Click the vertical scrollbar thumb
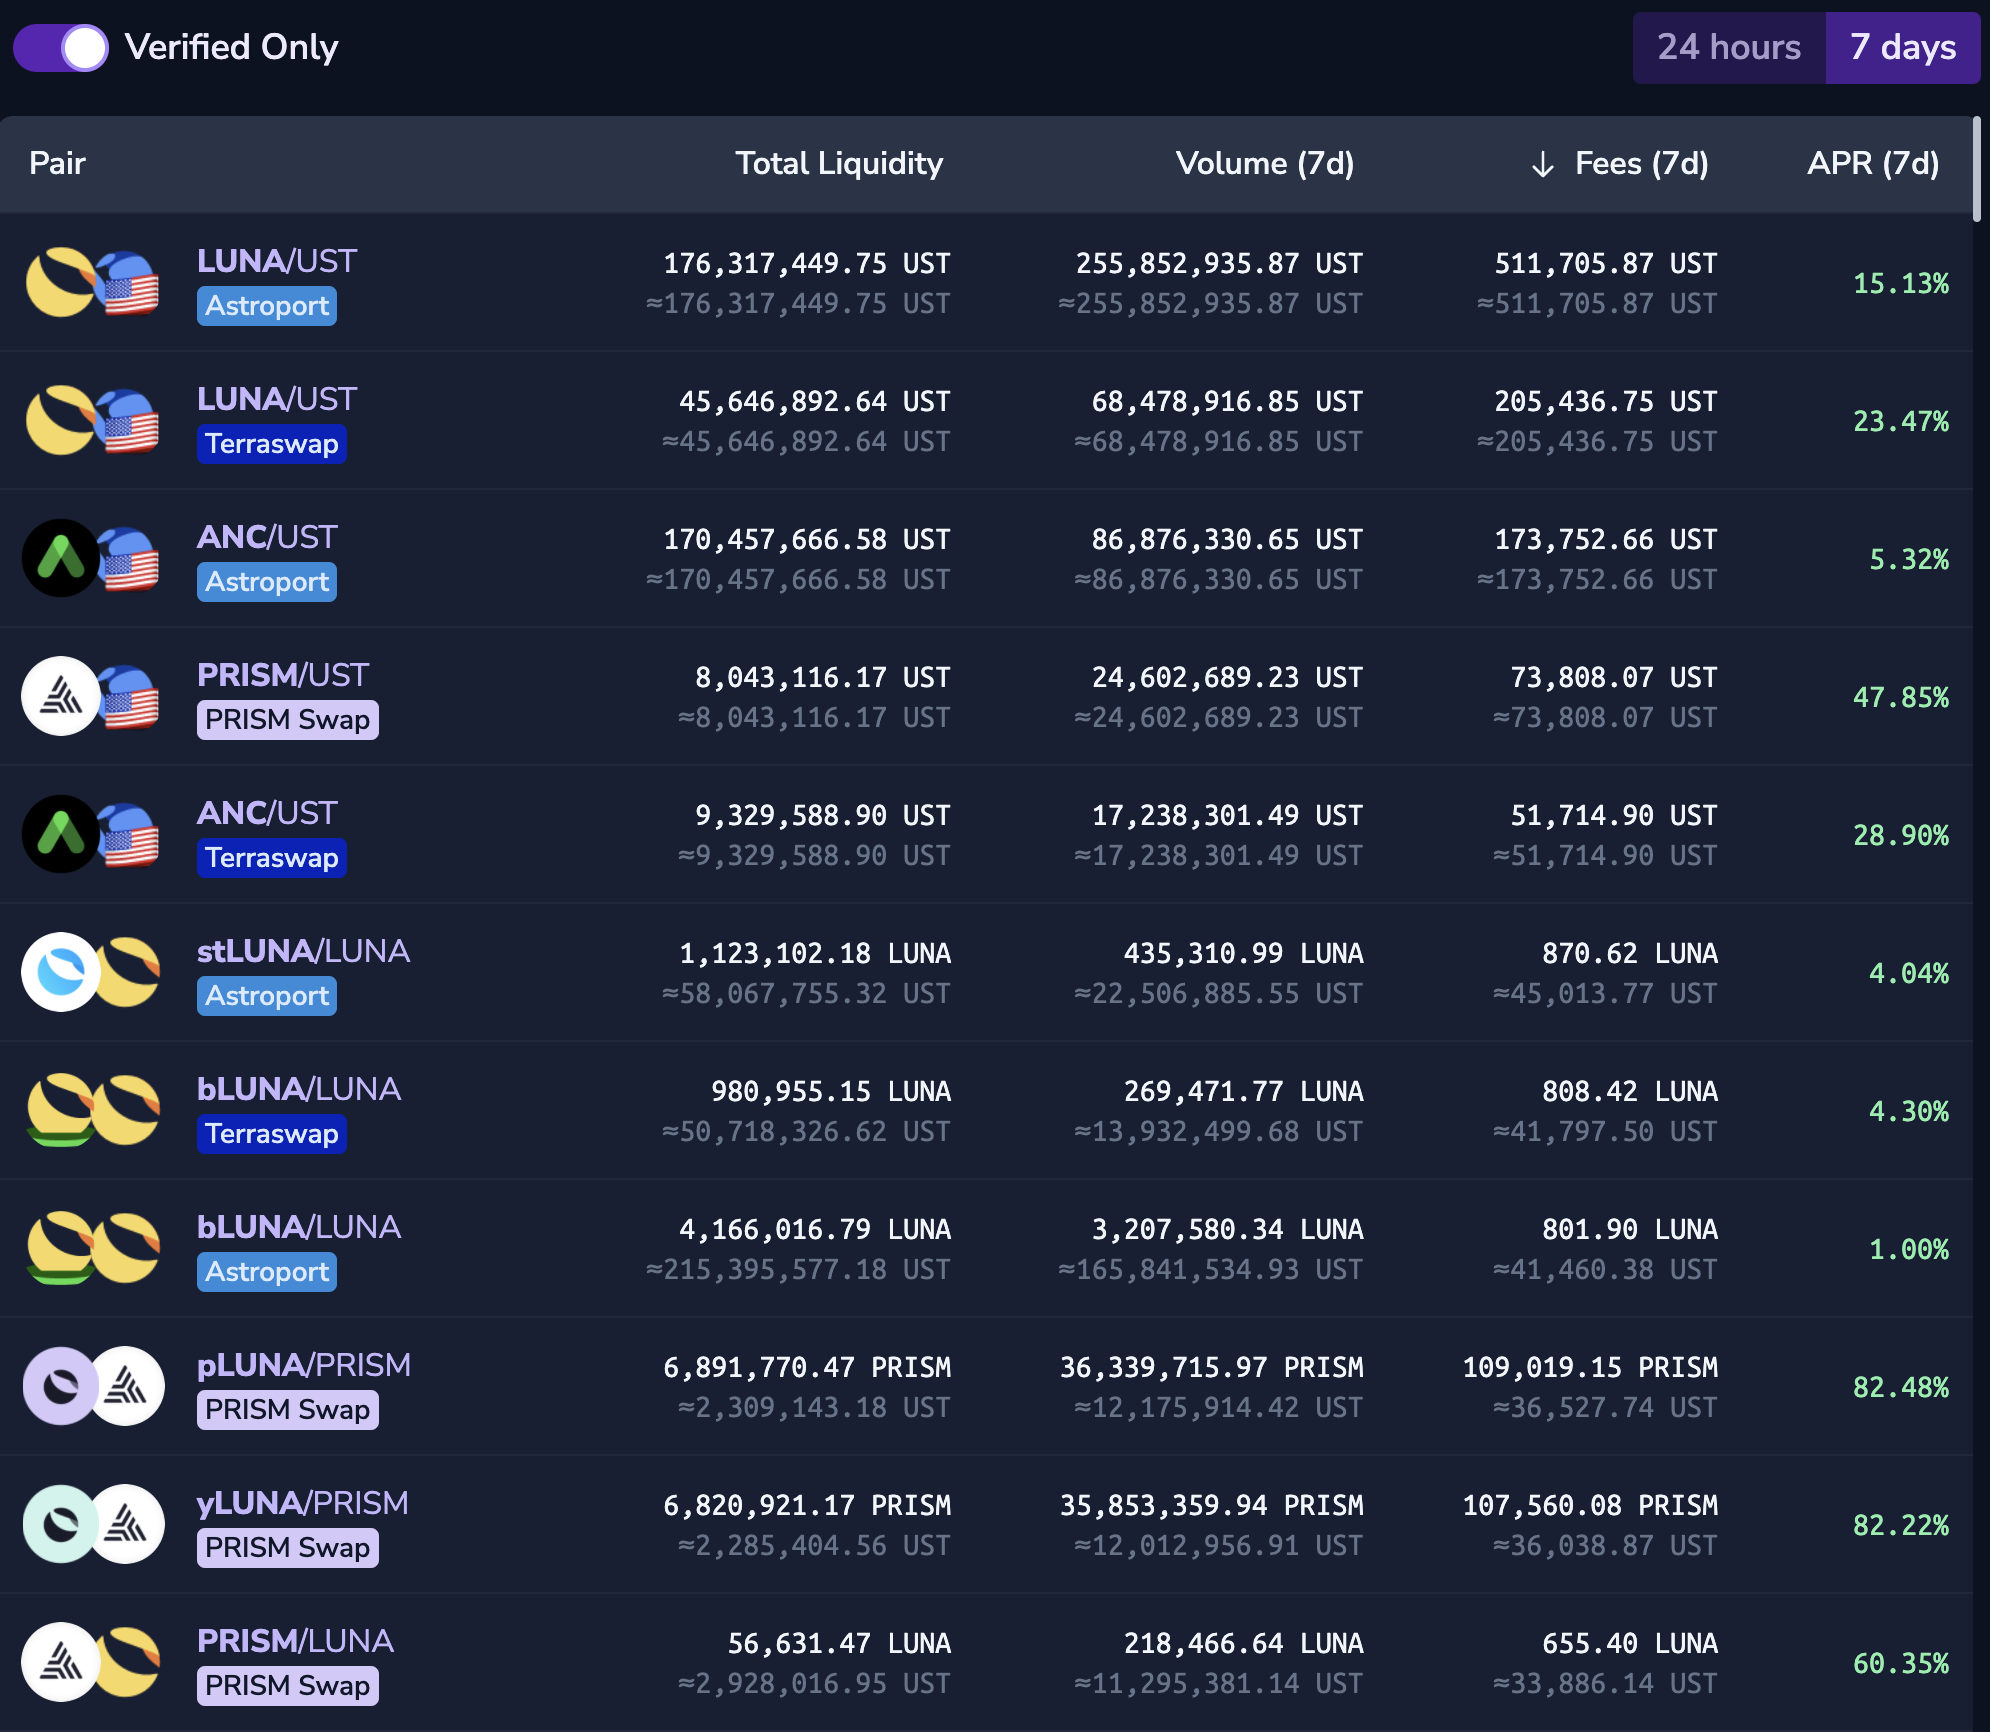This screenshot has width=1990, height=1732. (x=1976, y=170)
